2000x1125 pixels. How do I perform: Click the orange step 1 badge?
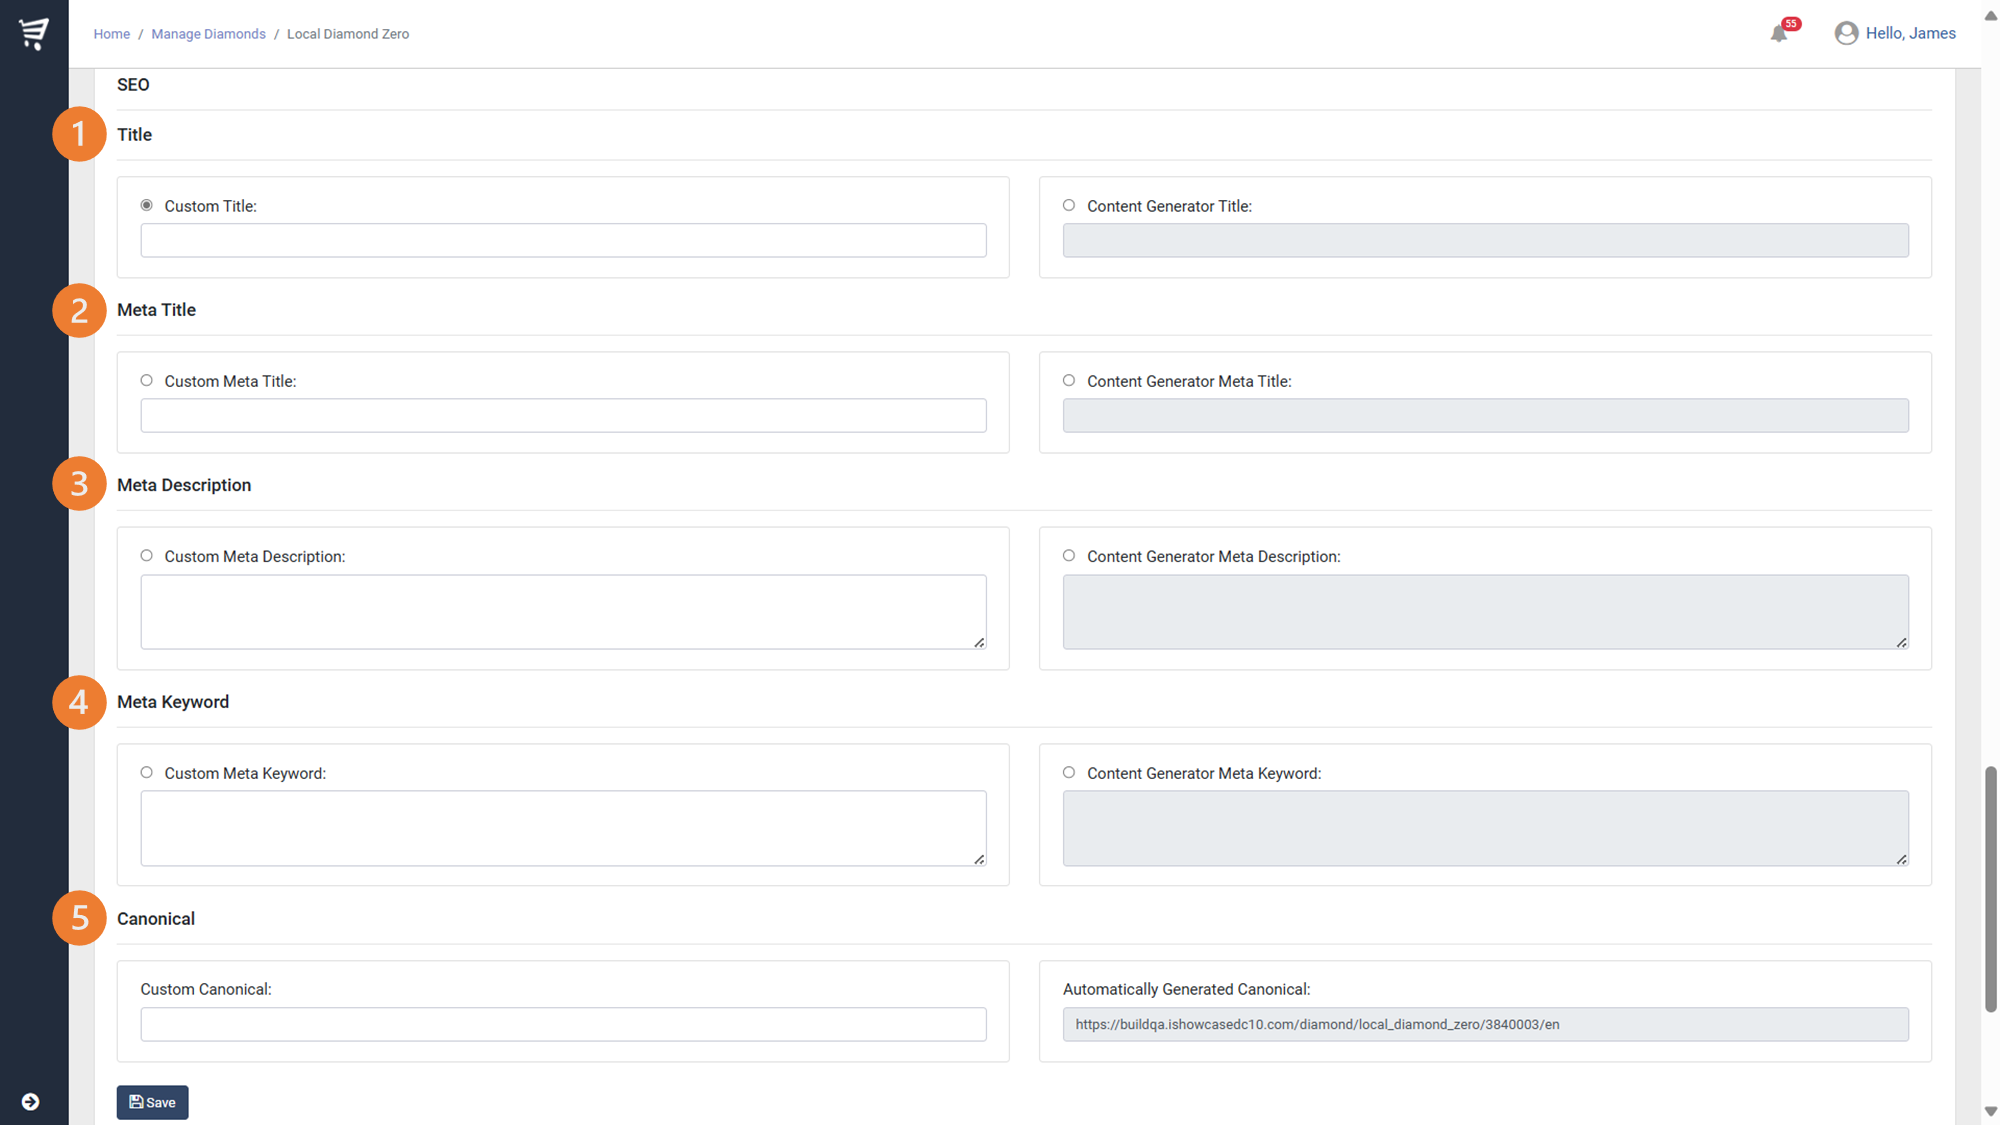click(79, 134)
